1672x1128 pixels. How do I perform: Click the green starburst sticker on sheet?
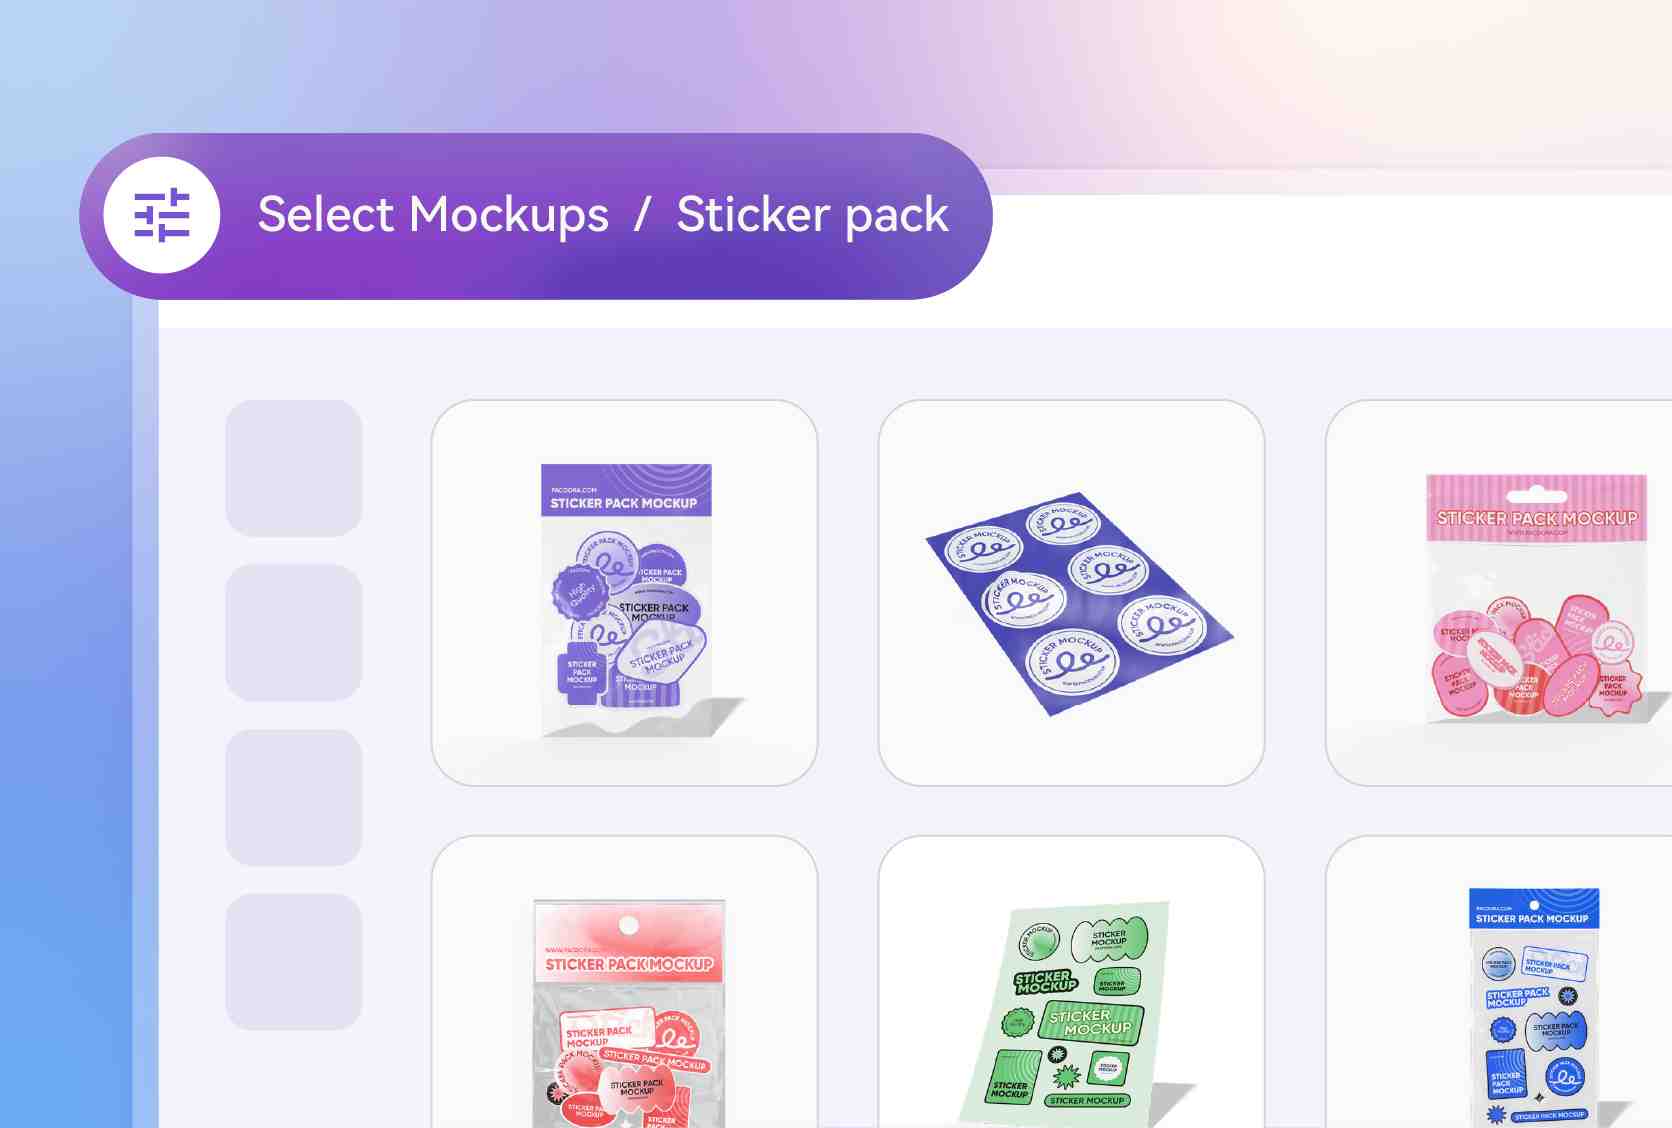pos(1067,1076)
